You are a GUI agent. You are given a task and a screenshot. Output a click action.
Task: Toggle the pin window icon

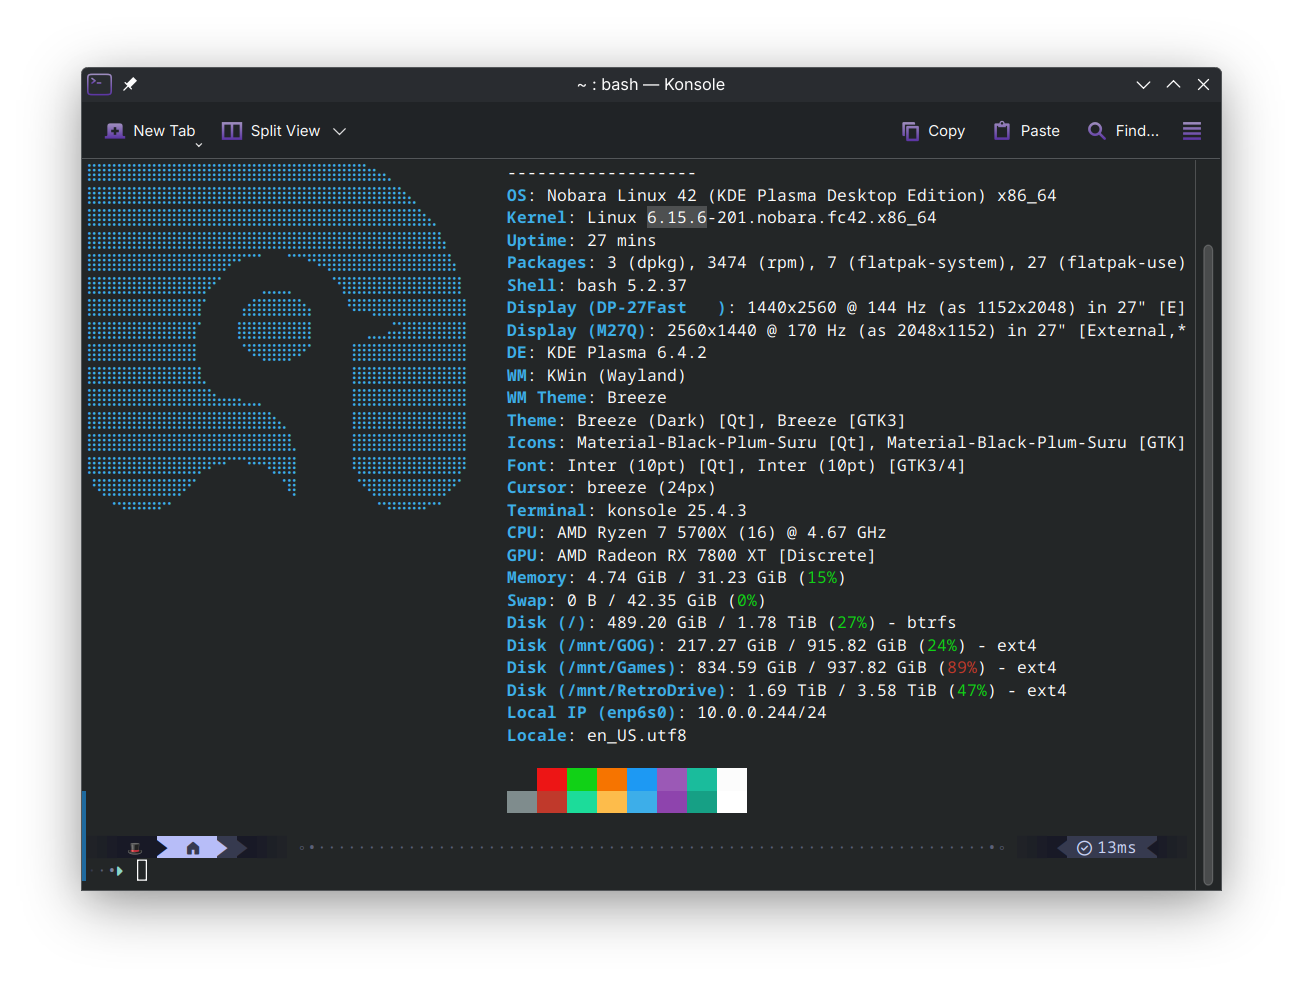130,85
